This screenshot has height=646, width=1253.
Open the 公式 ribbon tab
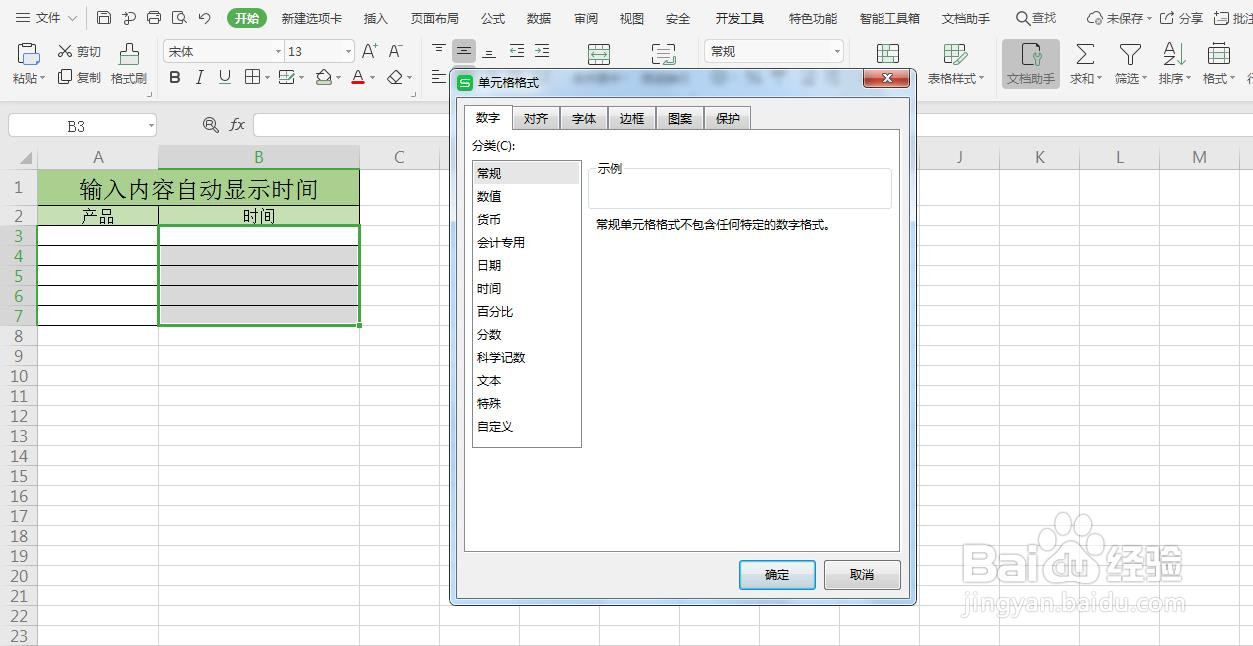click(x=493, y=18)
